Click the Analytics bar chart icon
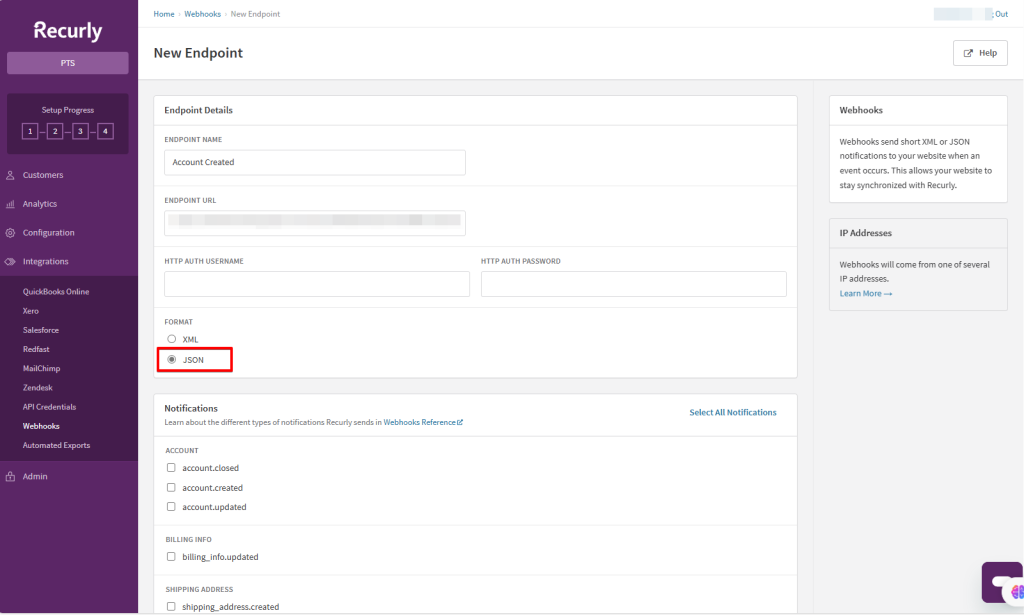 10,204
